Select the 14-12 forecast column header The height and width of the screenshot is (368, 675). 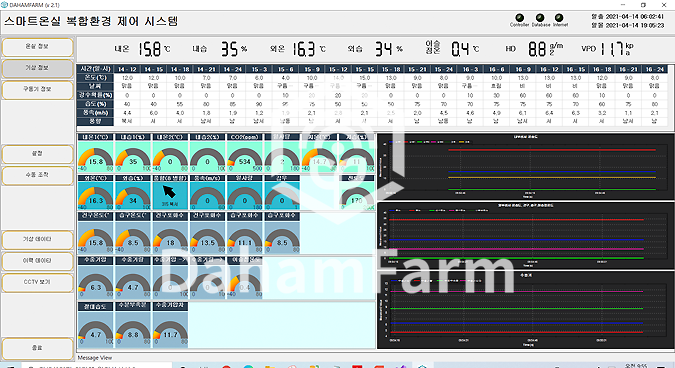(127, 69)
